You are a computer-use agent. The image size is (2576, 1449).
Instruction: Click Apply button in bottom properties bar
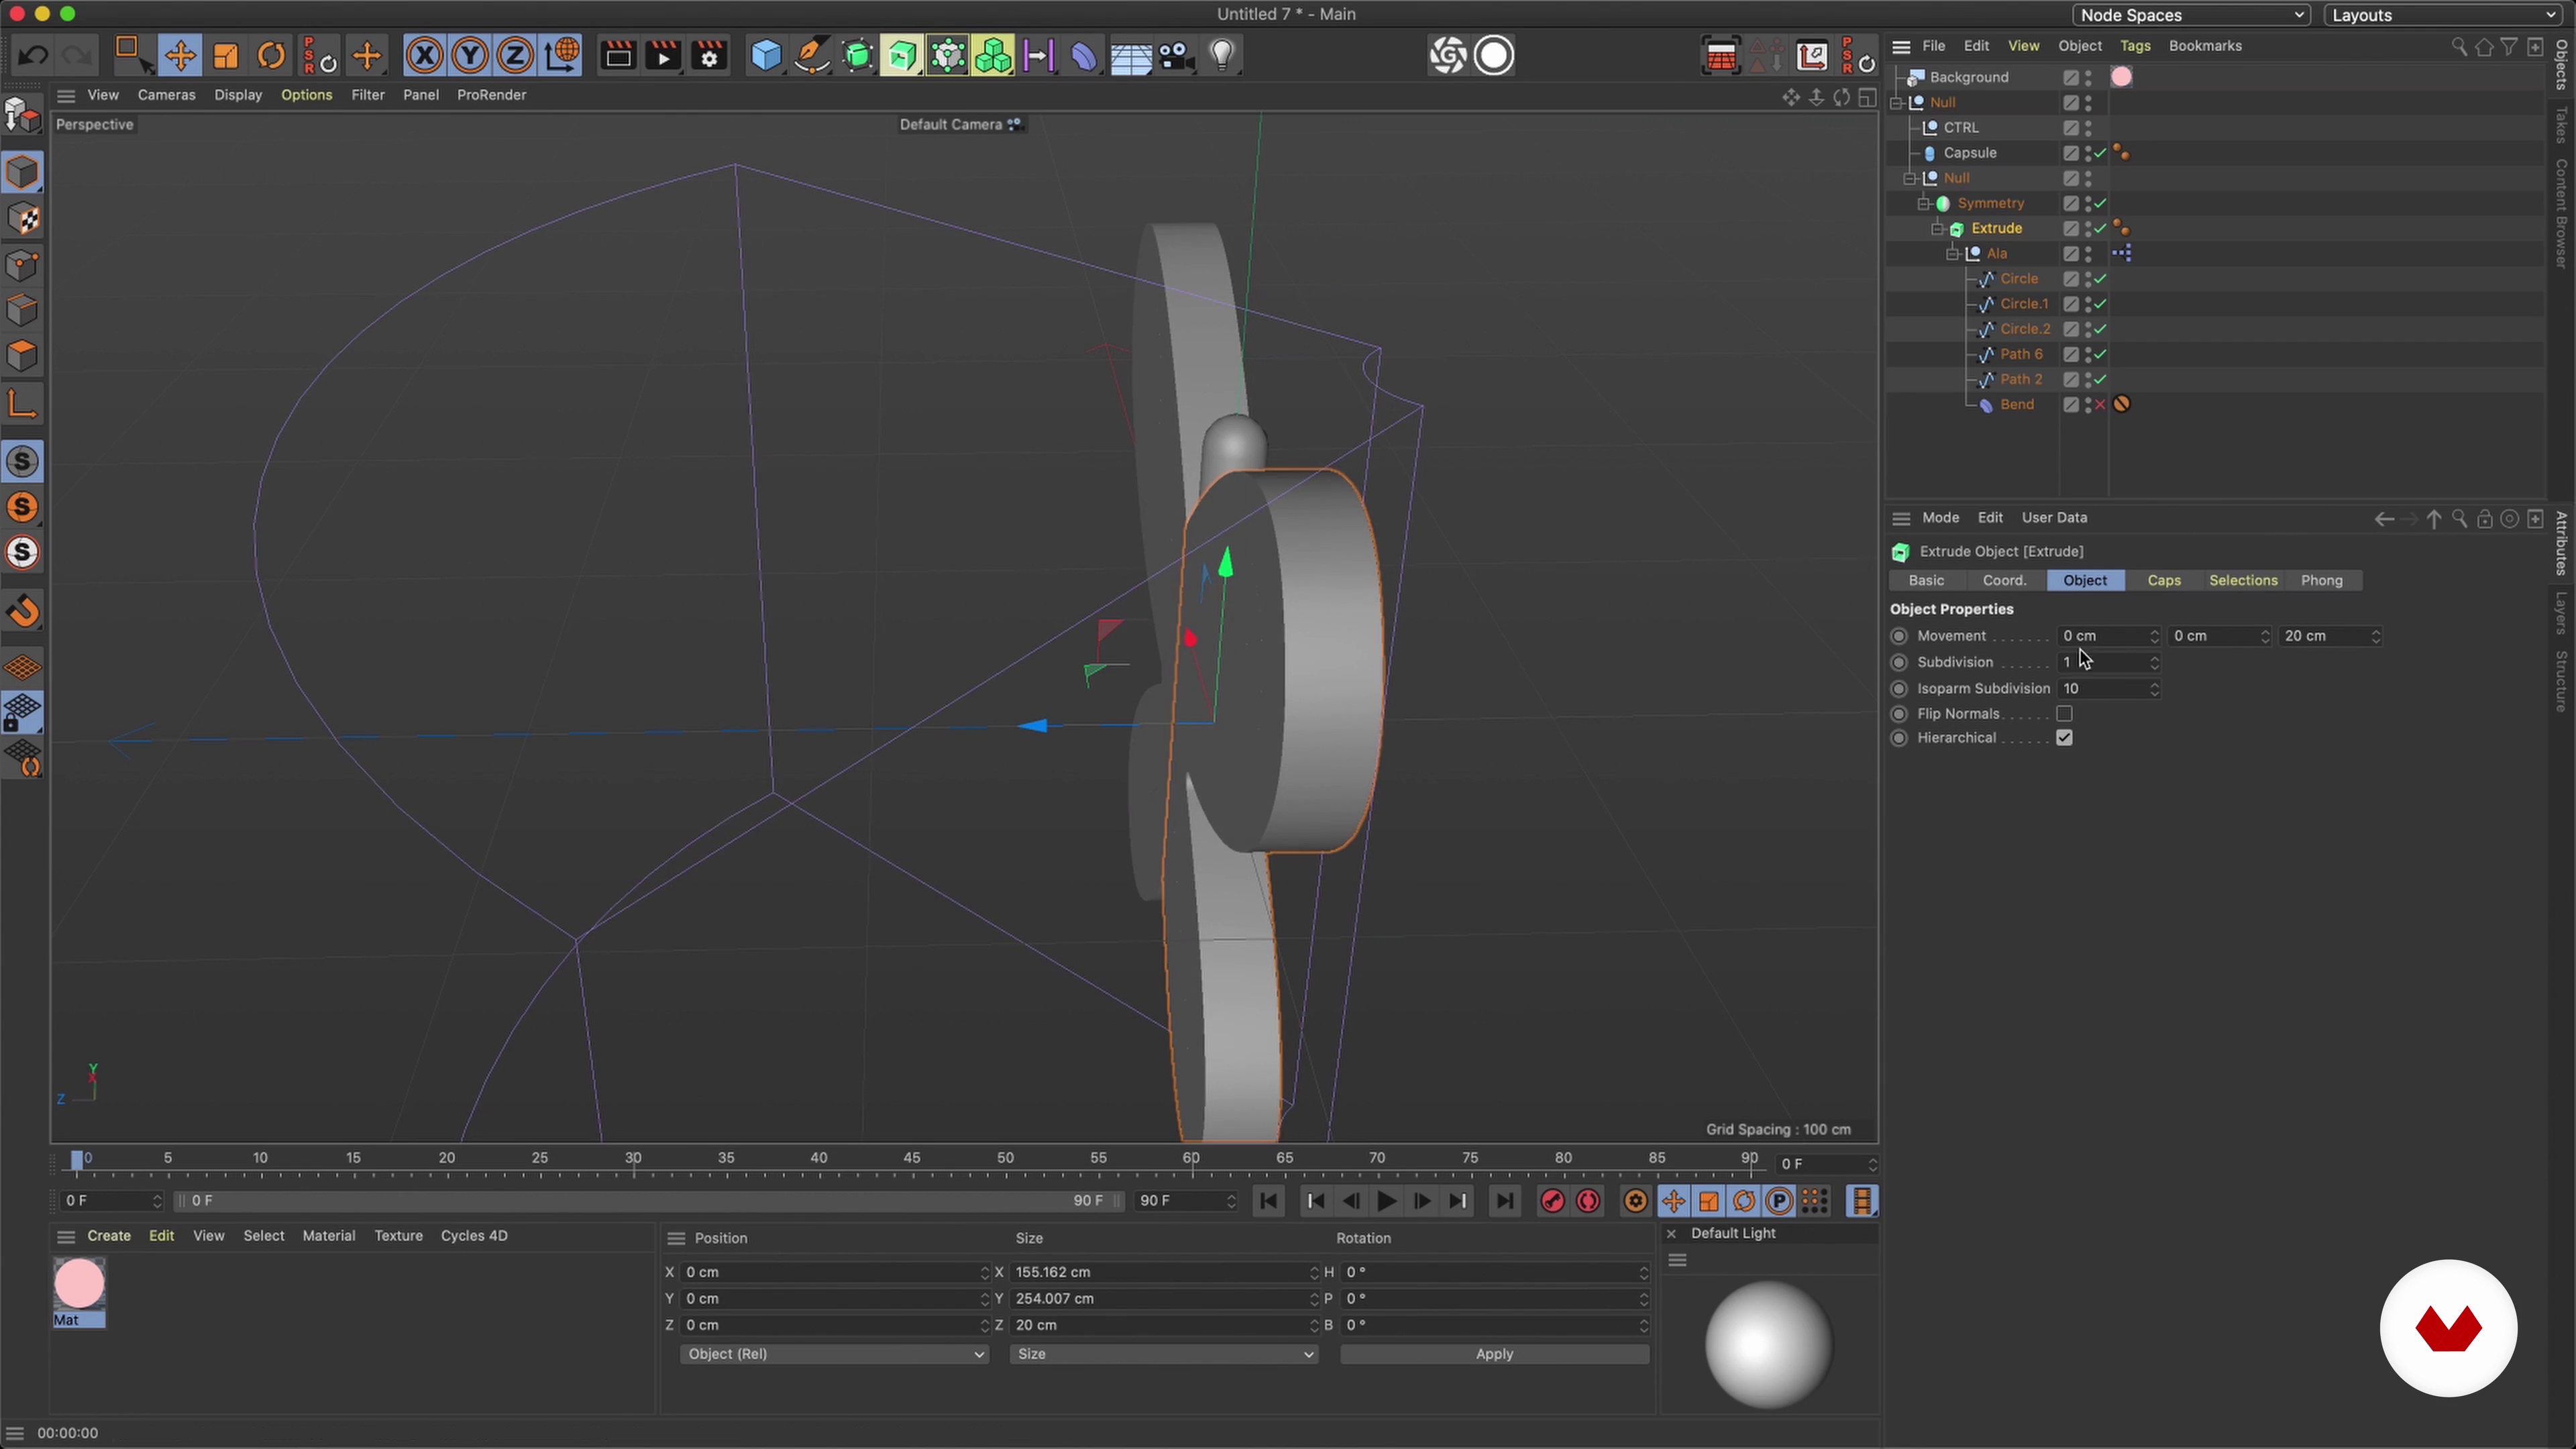point(1493,1354)
